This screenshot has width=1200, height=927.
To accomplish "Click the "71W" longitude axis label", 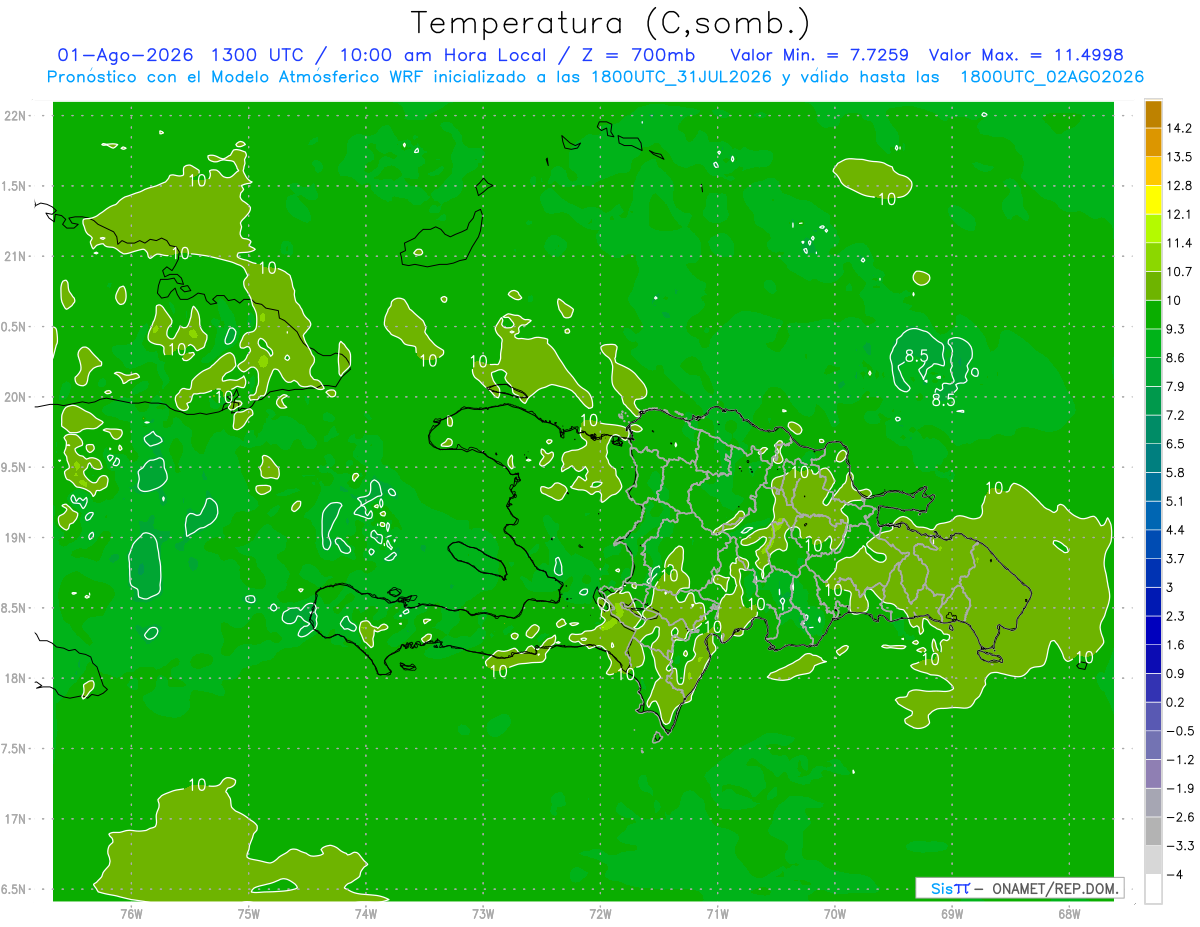I will tap(717, 914).
